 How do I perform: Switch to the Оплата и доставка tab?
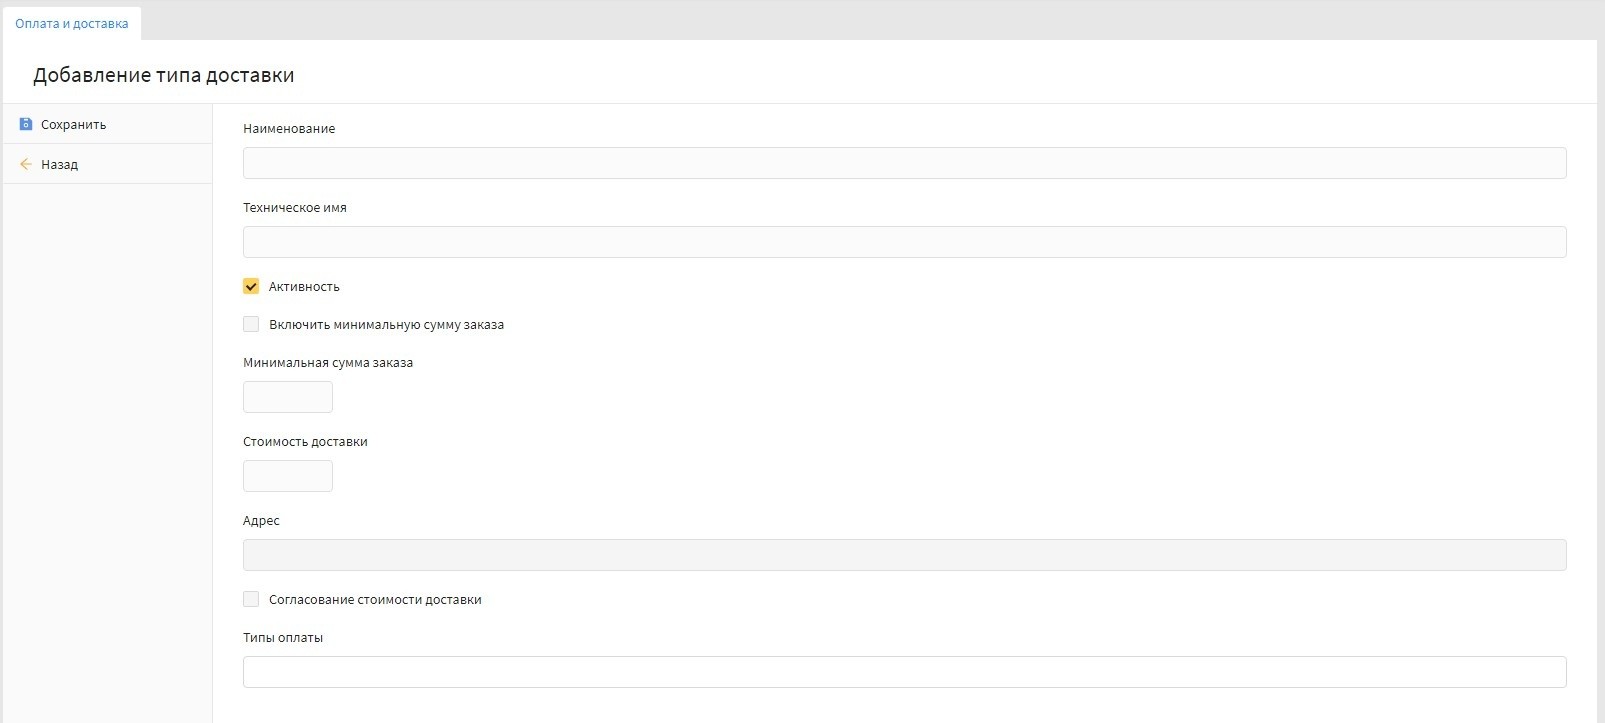pos(72,23)
